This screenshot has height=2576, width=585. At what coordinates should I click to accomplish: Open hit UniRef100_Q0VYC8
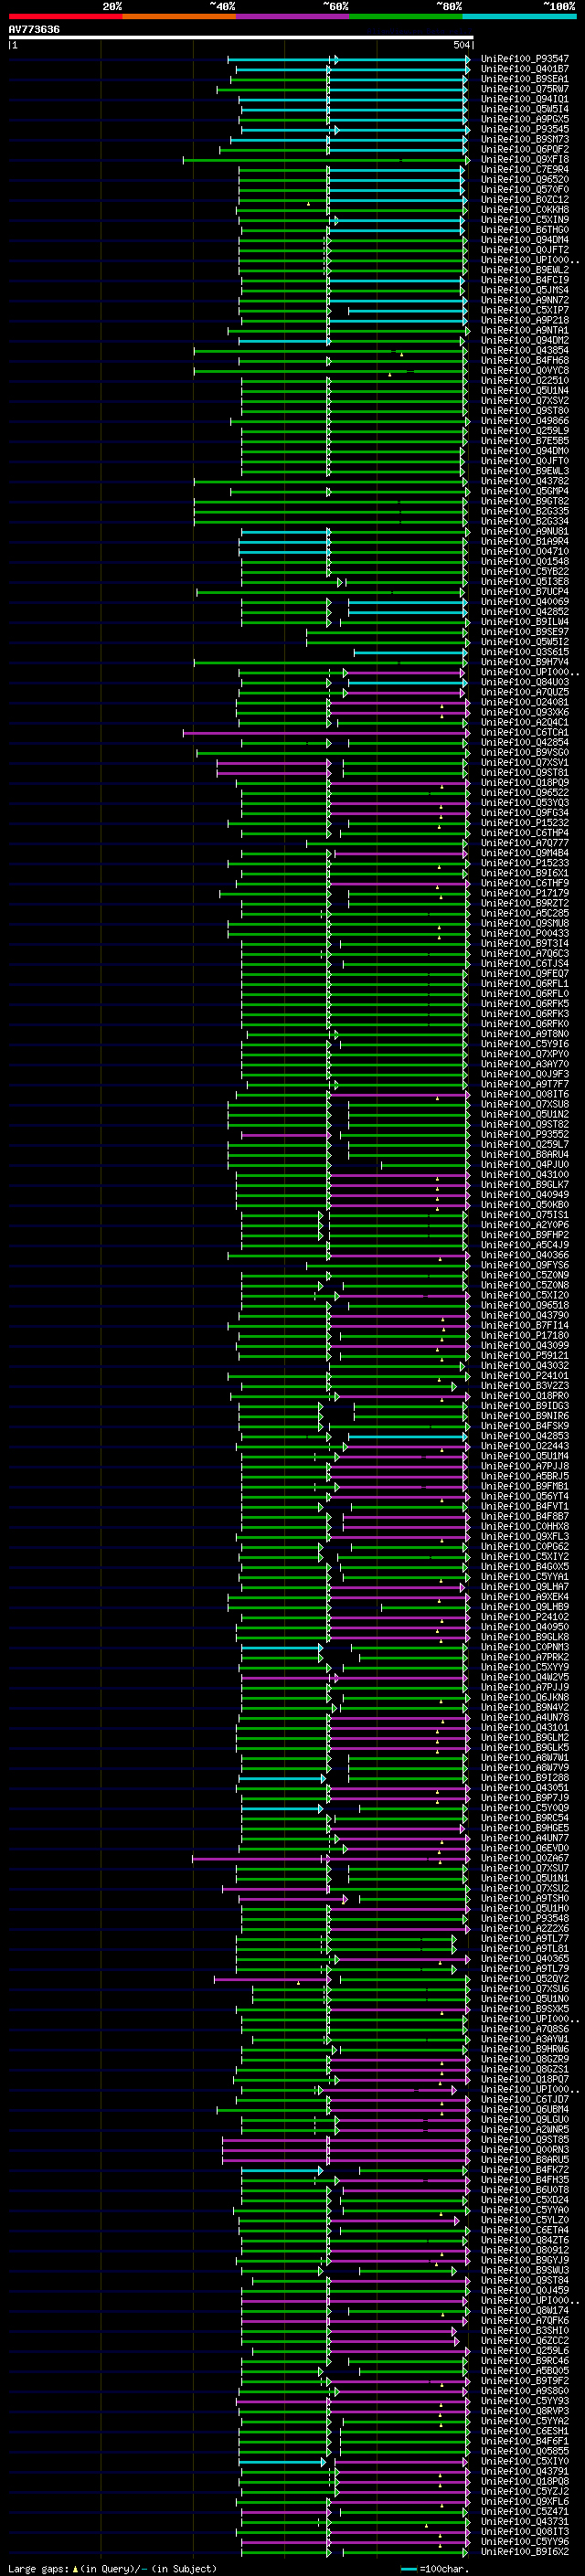point(525,371)
